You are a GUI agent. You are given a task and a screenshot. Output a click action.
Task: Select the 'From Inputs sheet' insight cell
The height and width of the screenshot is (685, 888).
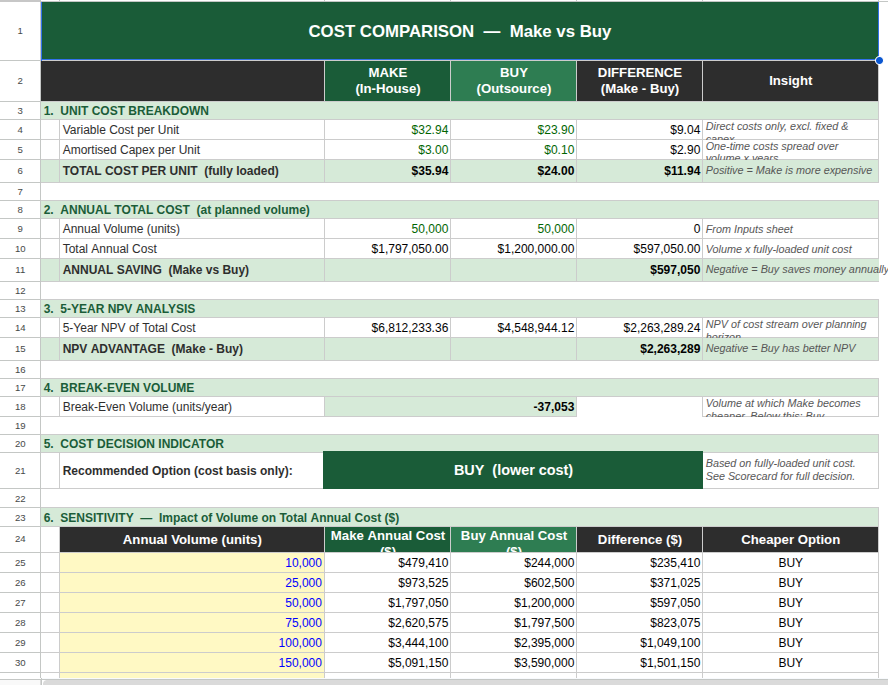(791, 229)
